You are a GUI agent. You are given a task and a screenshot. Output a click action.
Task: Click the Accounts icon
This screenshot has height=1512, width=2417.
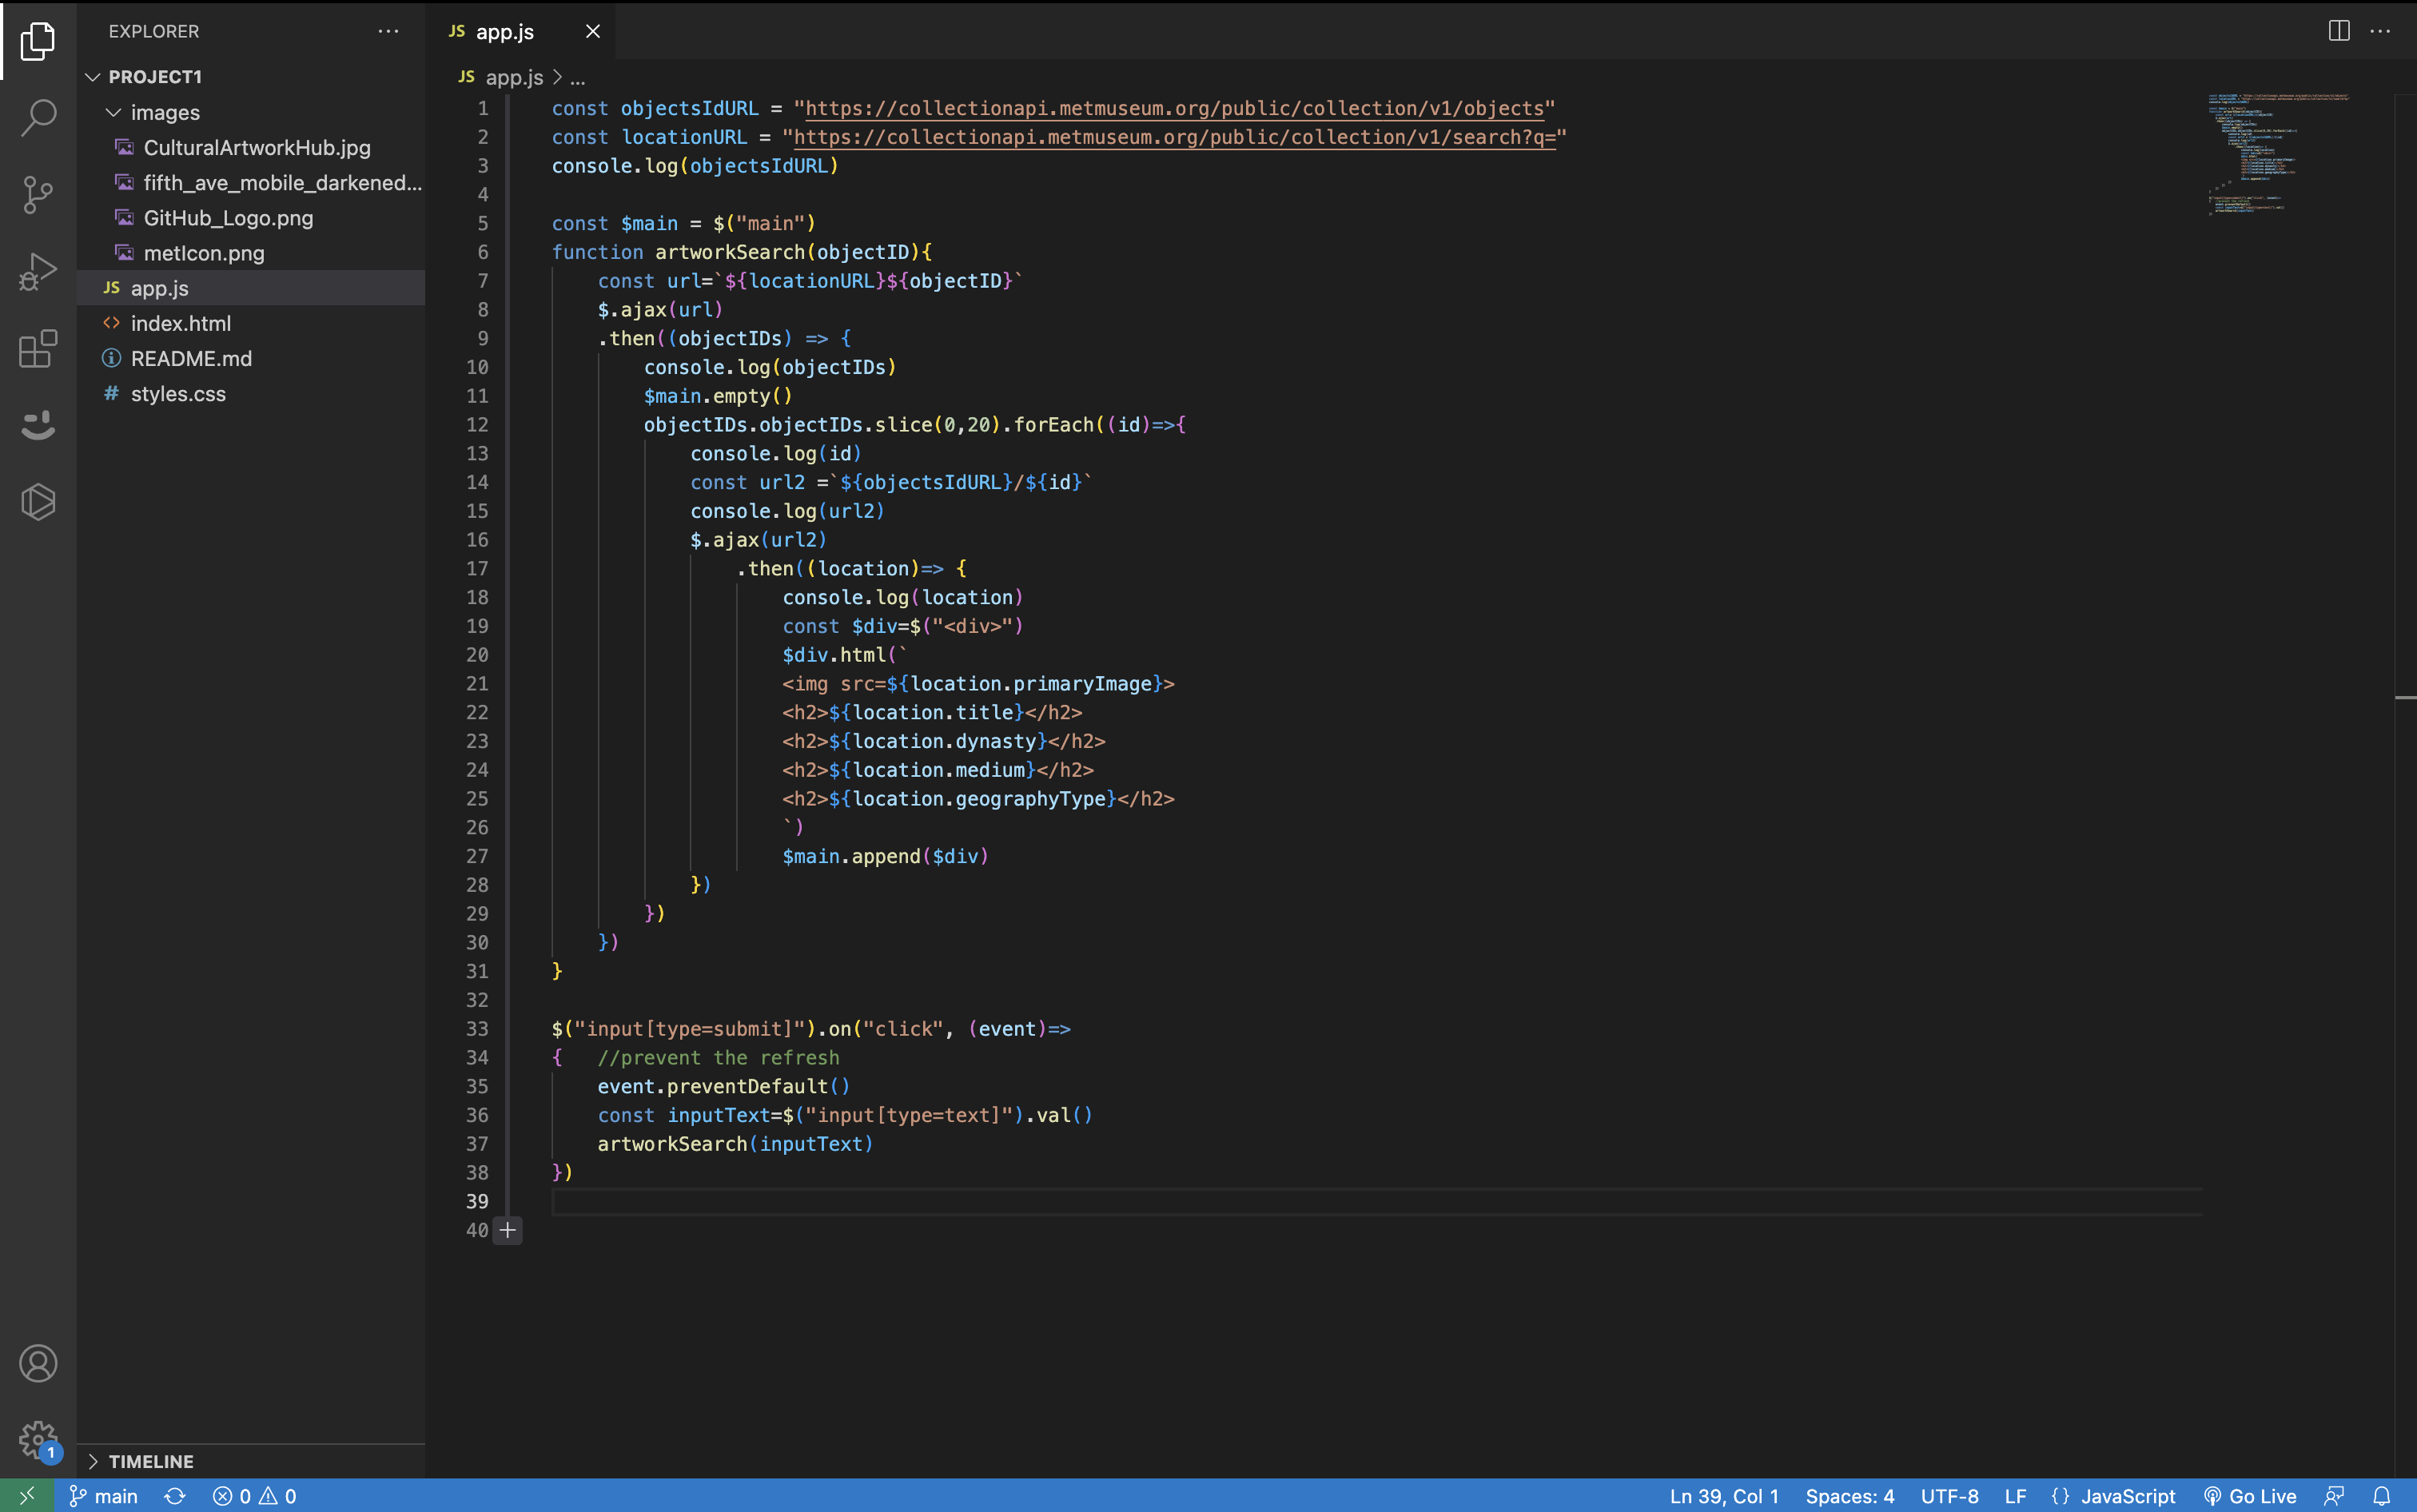pos(38,1364)
